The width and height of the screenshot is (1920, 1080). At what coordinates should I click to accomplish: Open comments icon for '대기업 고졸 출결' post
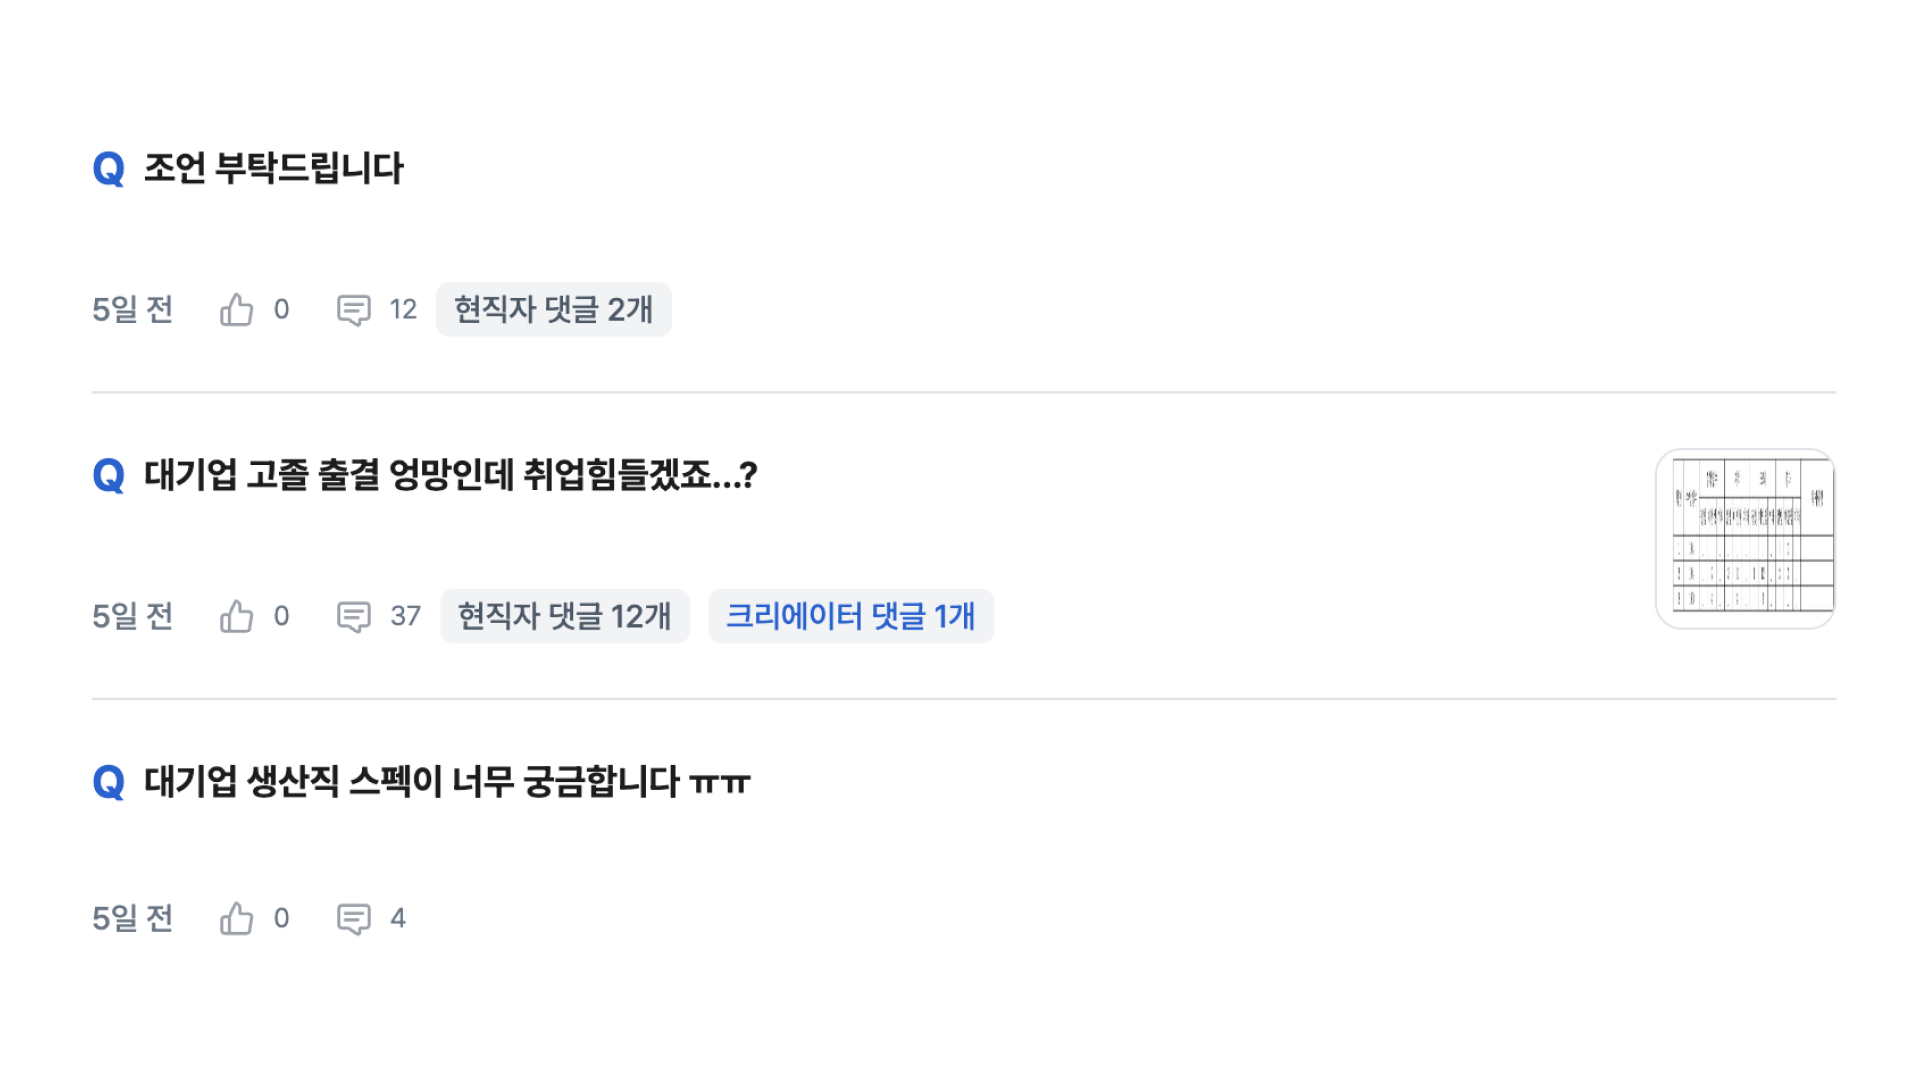(x=354, y=616)
